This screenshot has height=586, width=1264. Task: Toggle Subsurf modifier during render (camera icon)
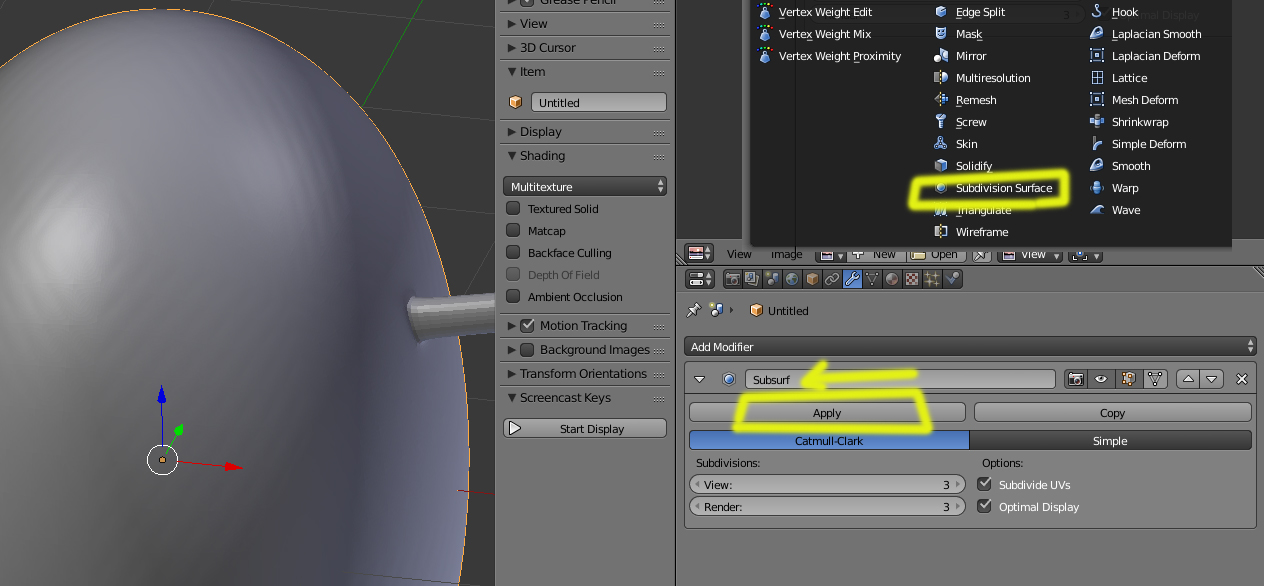[1076, 379]
